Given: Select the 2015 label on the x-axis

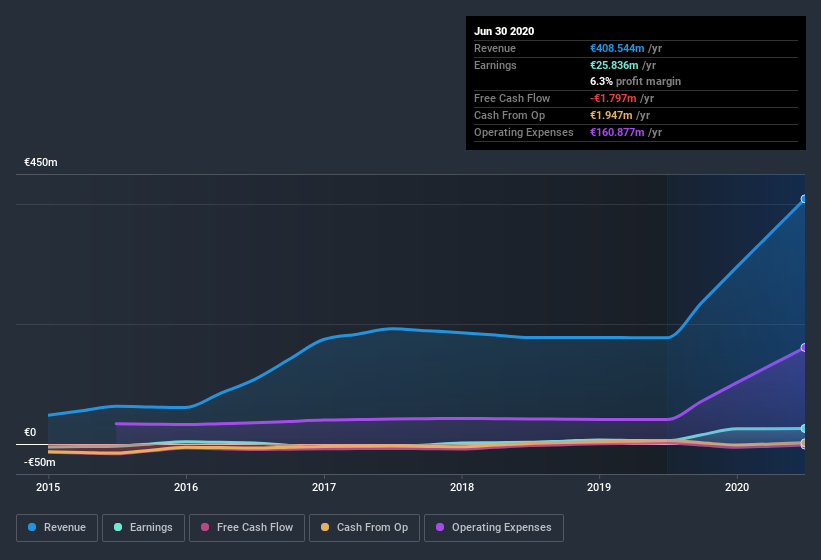Looking at the screenshot, I should point(48,488).
